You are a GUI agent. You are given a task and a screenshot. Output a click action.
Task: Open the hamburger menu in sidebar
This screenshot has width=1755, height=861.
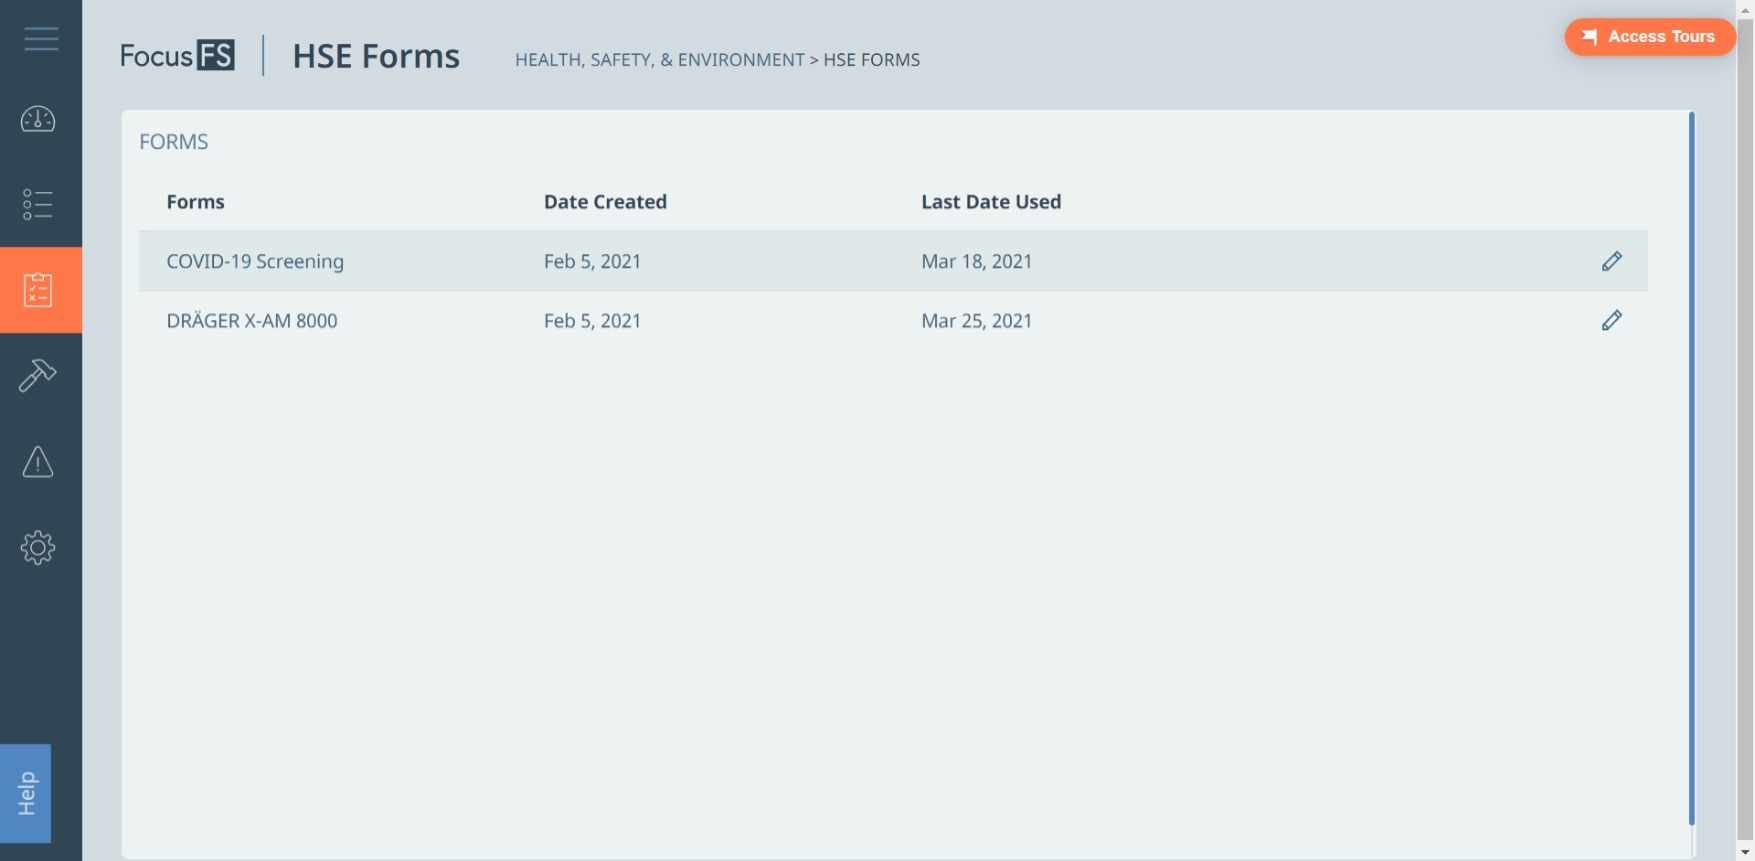pyautogui.click(x=41, y=39)
